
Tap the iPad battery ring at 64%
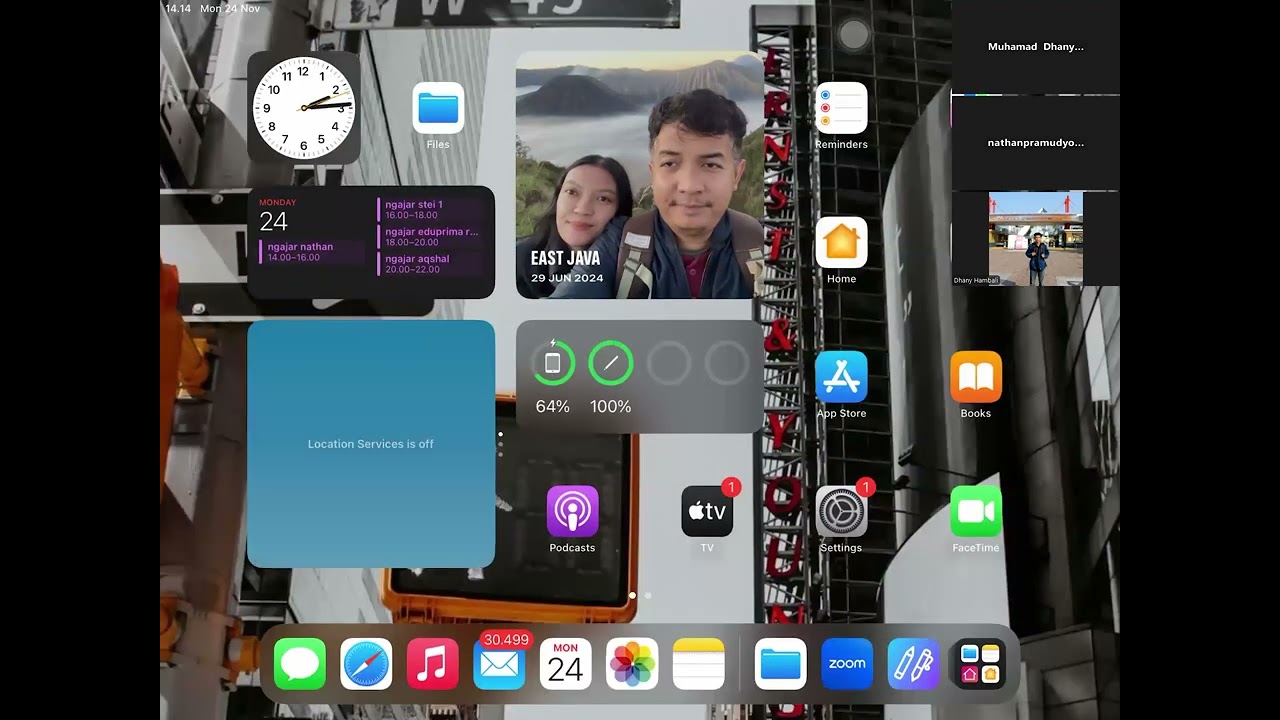553,364
